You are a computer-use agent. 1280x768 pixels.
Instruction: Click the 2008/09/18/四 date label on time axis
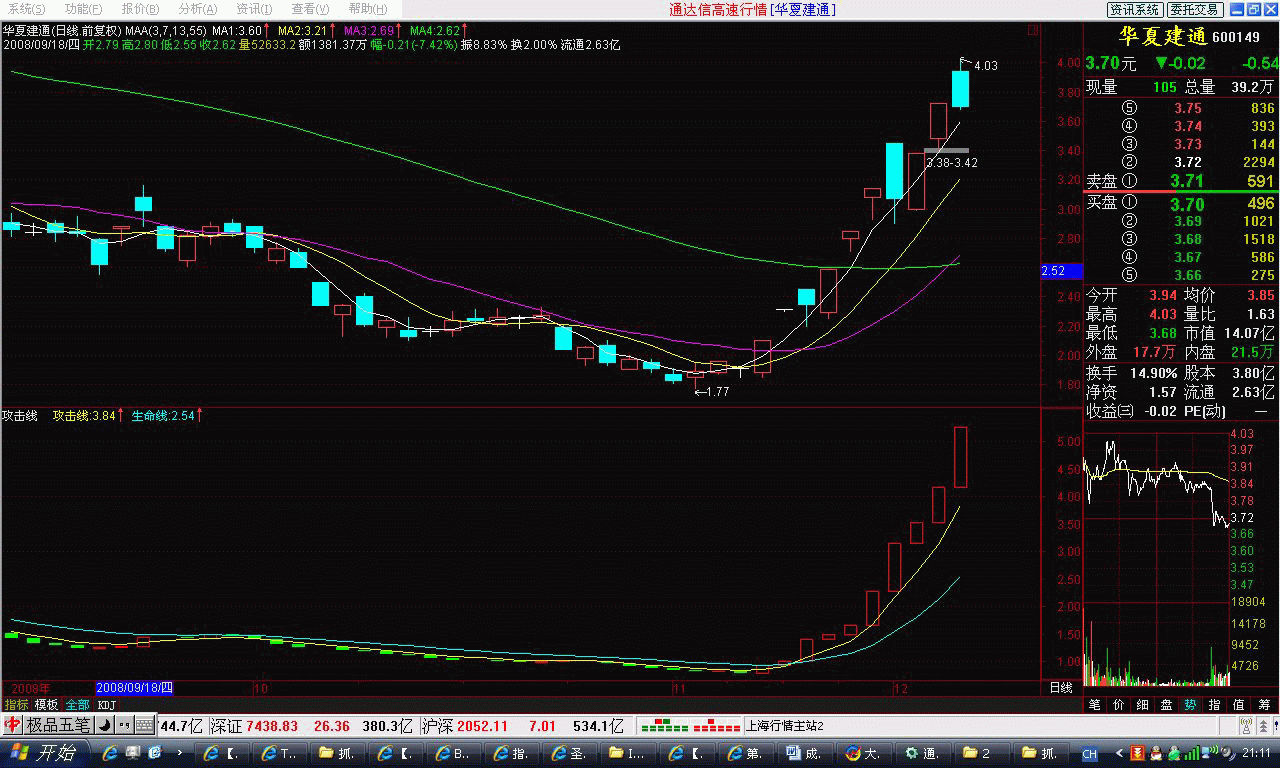point(134,688)
